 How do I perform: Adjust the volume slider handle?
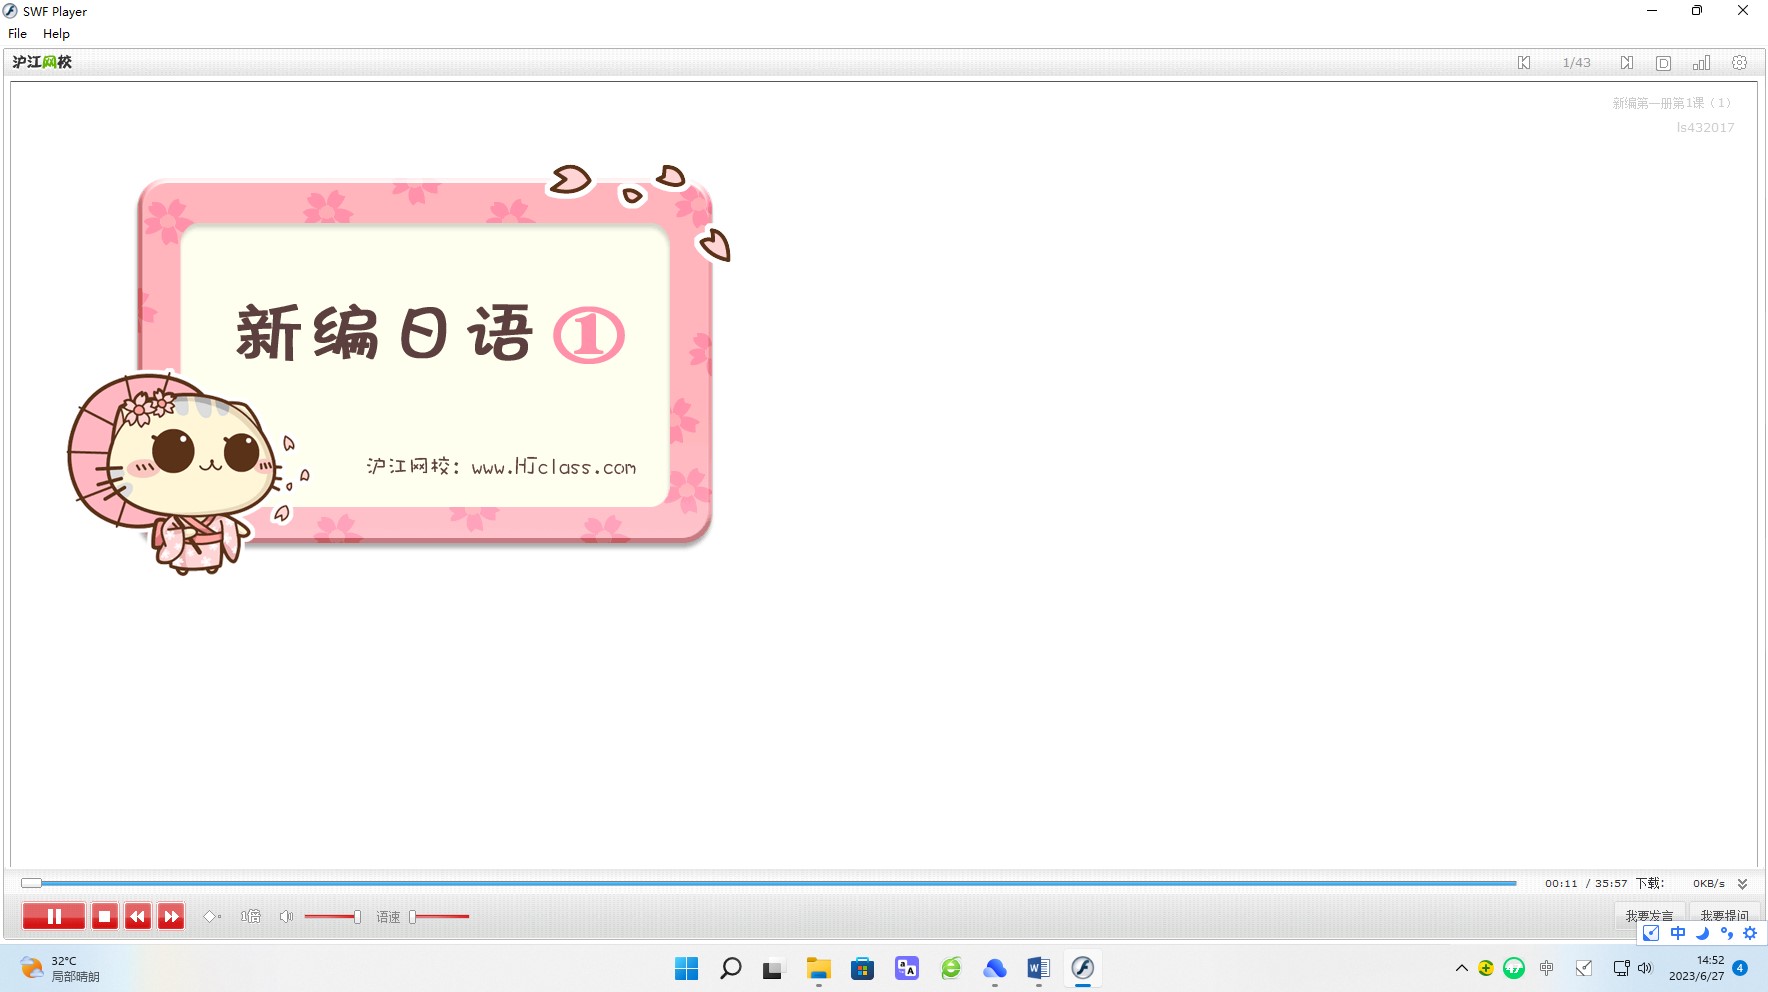(x=357, y=916)
